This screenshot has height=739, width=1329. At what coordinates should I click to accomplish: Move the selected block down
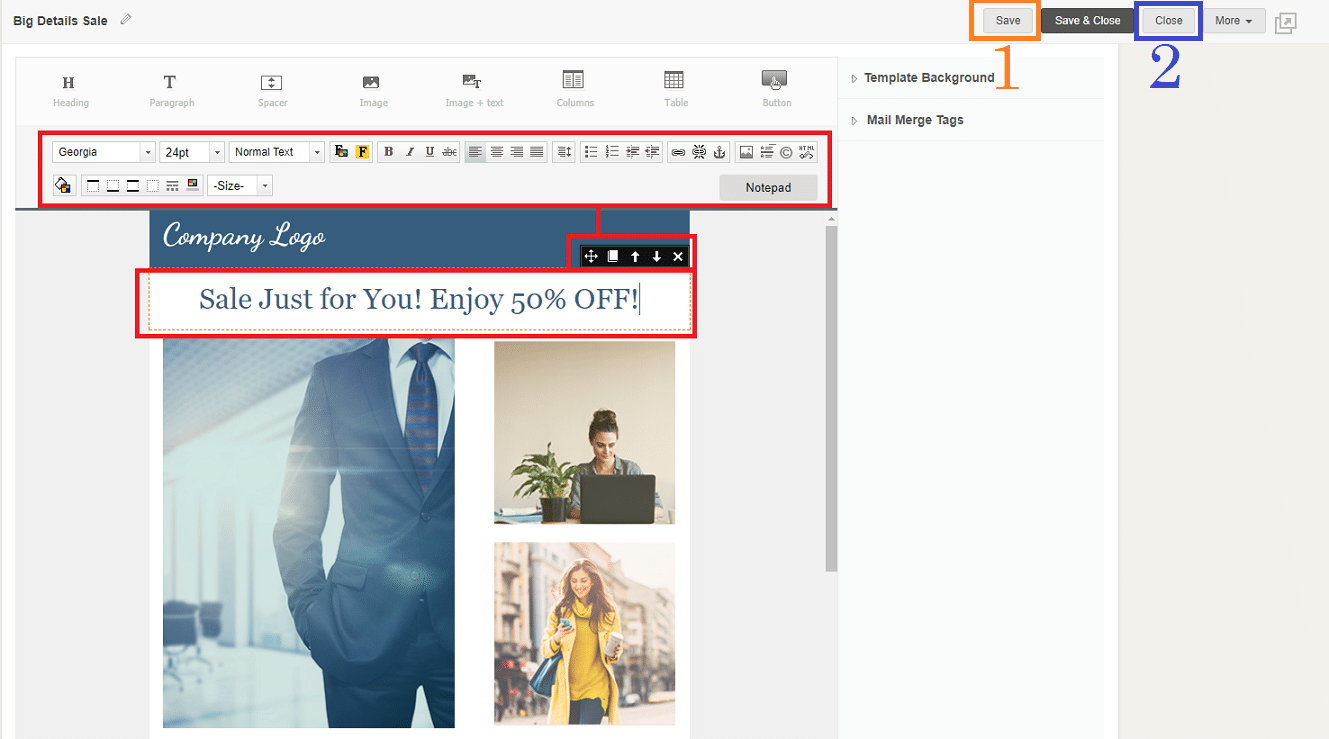pyautogui.click(x=657, y=257)
